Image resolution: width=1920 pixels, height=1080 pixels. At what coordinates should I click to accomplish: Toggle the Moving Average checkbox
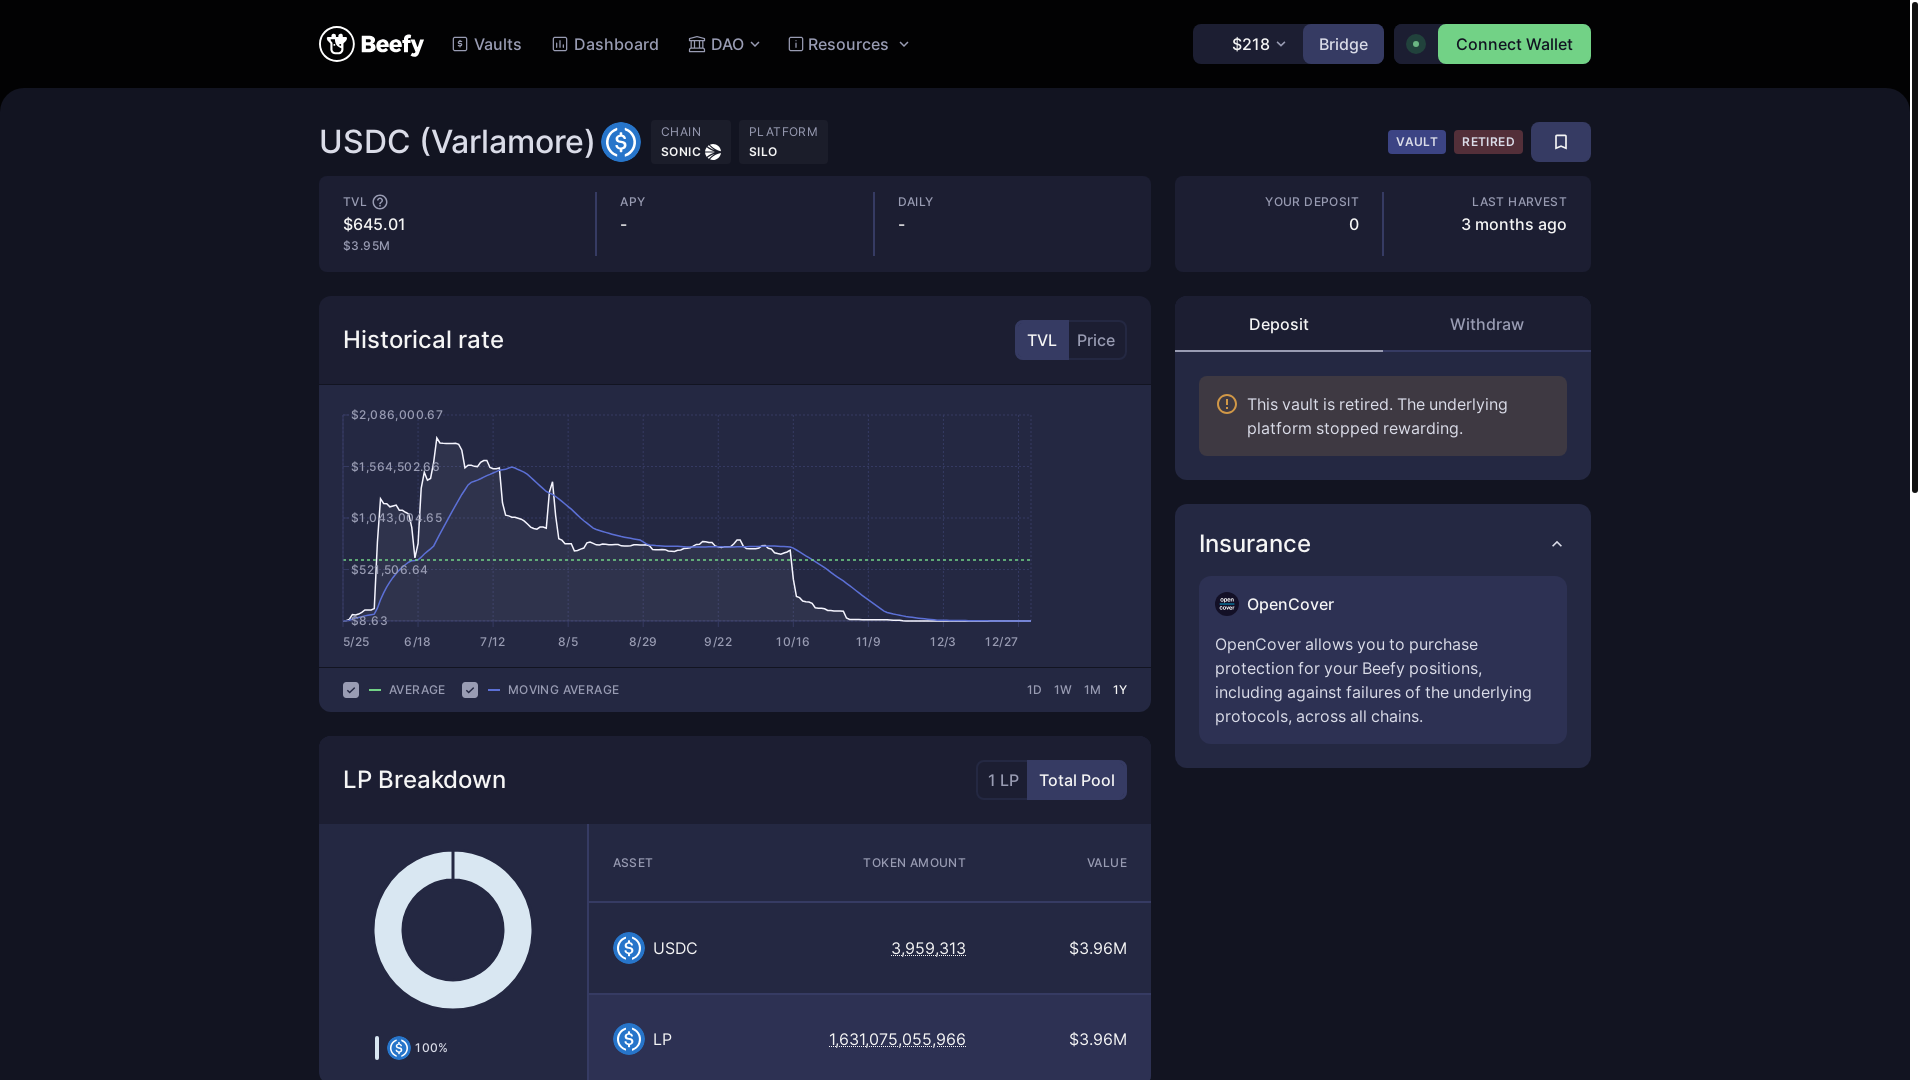pos(470,690)
